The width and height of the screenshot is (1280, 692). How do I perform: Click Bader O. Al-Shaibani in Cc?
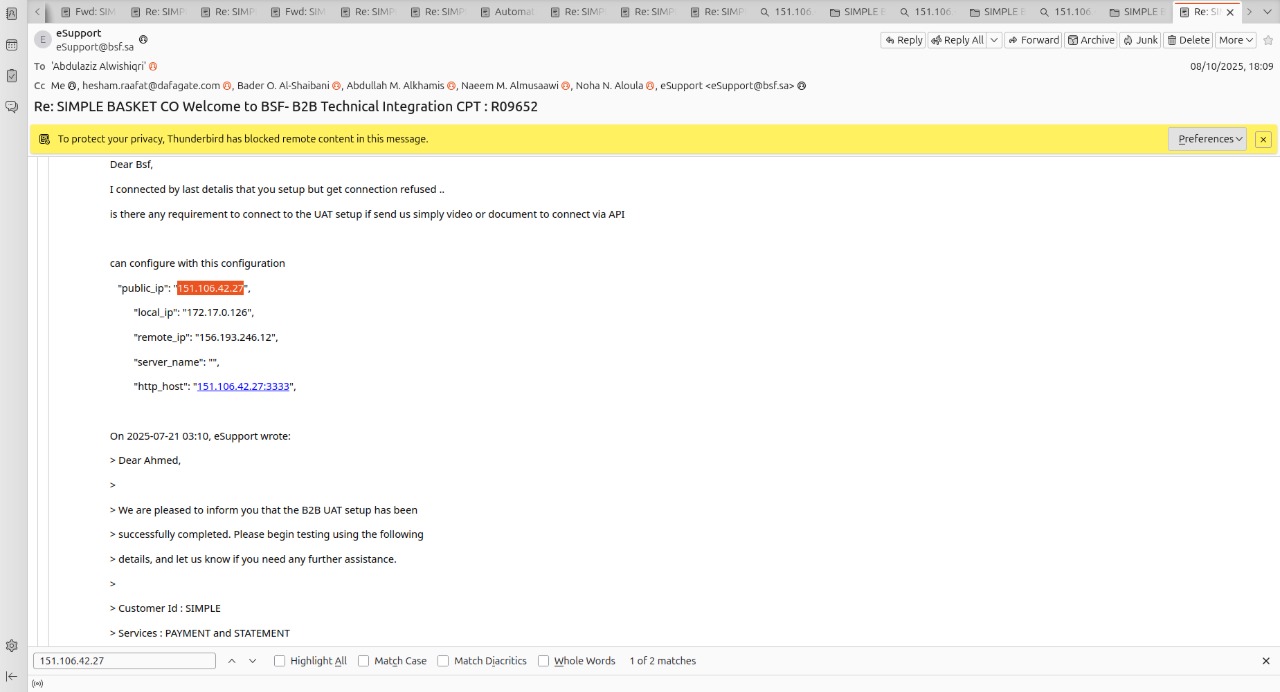283,86
